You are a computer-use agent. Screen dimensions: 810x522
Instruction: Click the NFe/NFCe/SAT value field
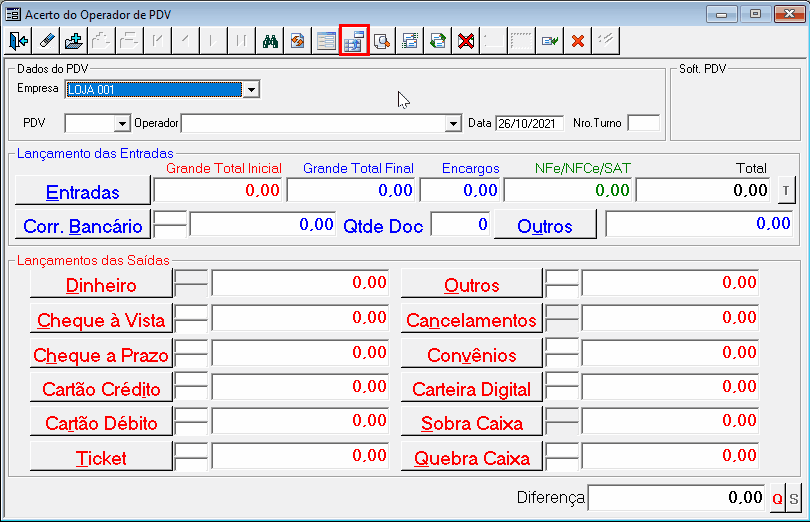click(568, 190)
